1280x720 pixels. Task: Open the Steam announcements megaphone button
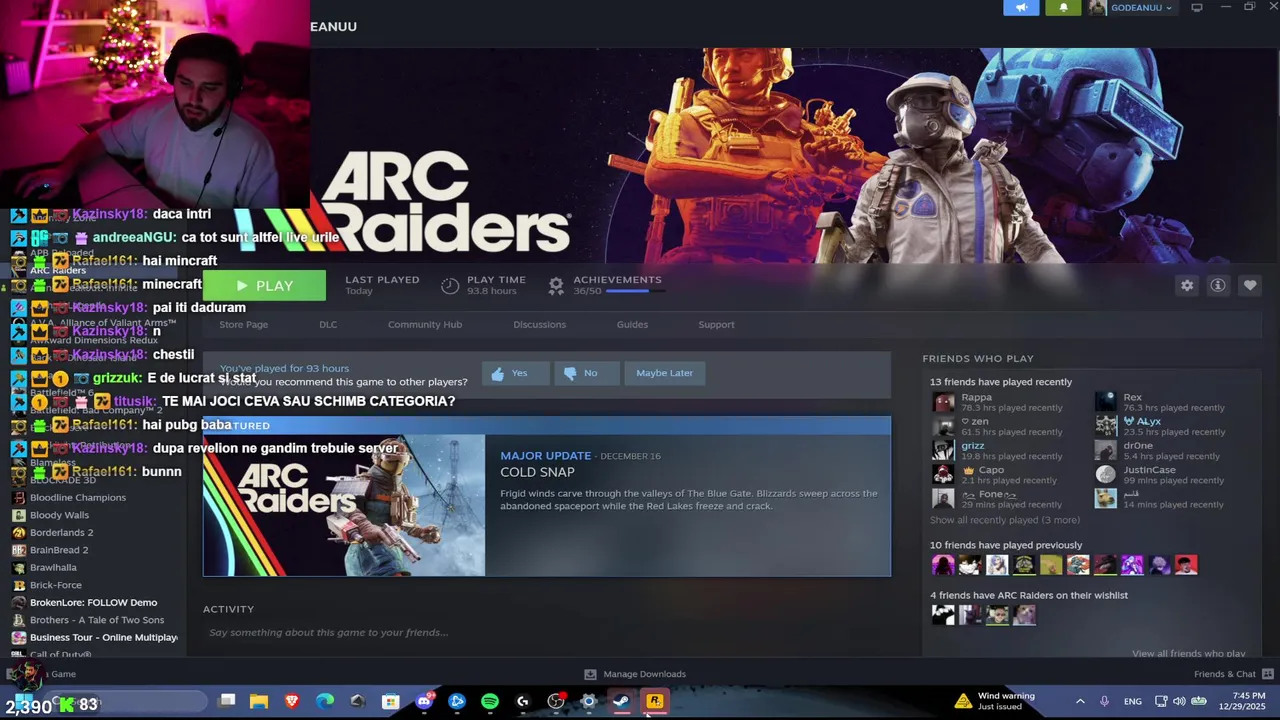coord(1021,8)
